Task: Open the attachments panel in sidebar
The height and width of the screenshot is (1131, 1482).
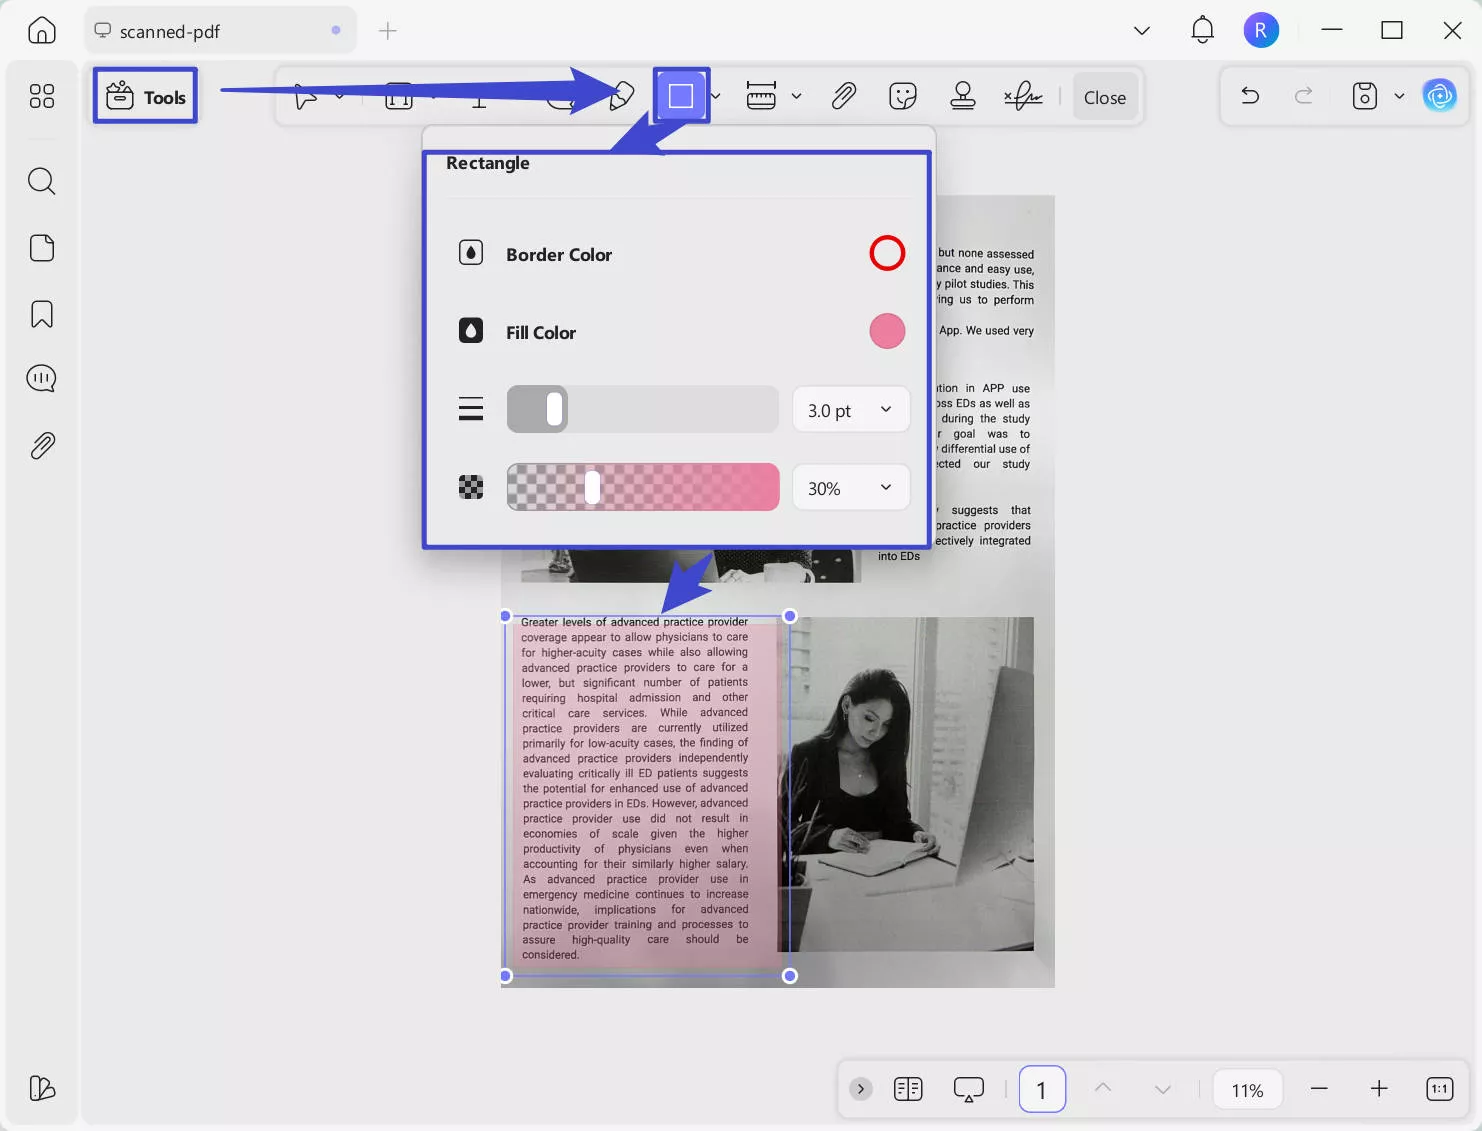Action: pos(41,446)
